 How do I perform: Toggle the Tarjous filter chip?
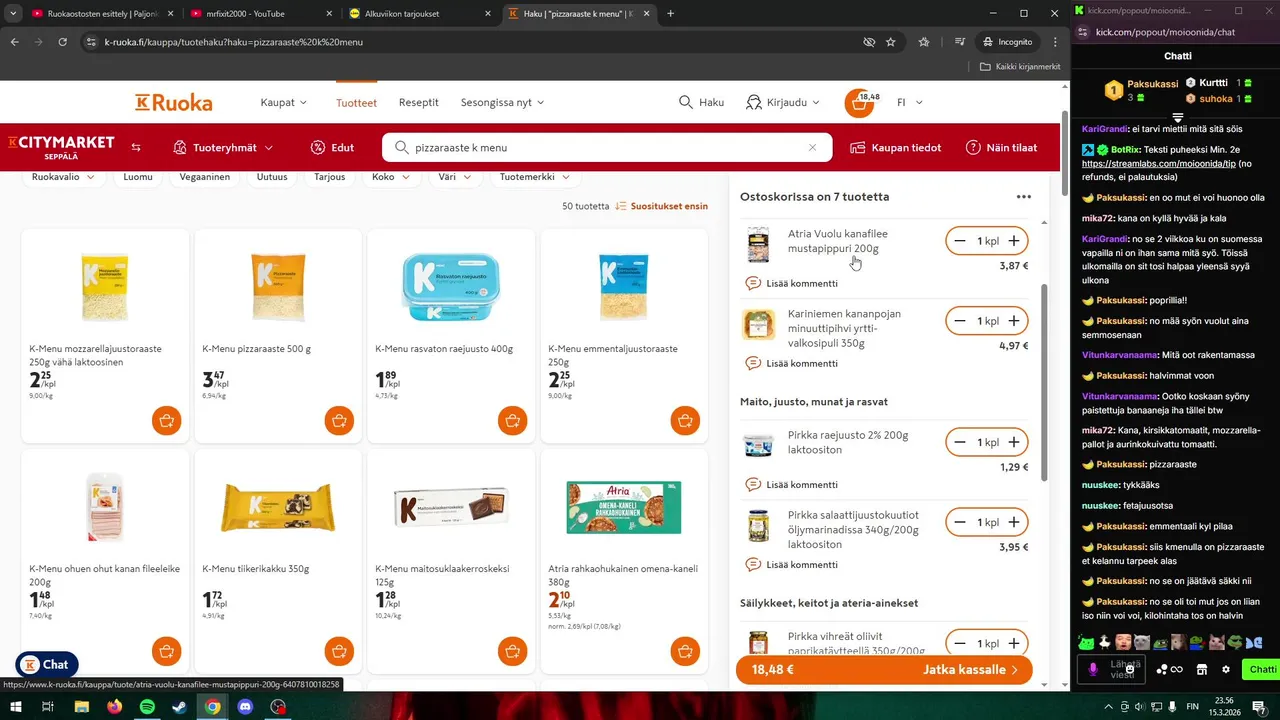point(330,177)
